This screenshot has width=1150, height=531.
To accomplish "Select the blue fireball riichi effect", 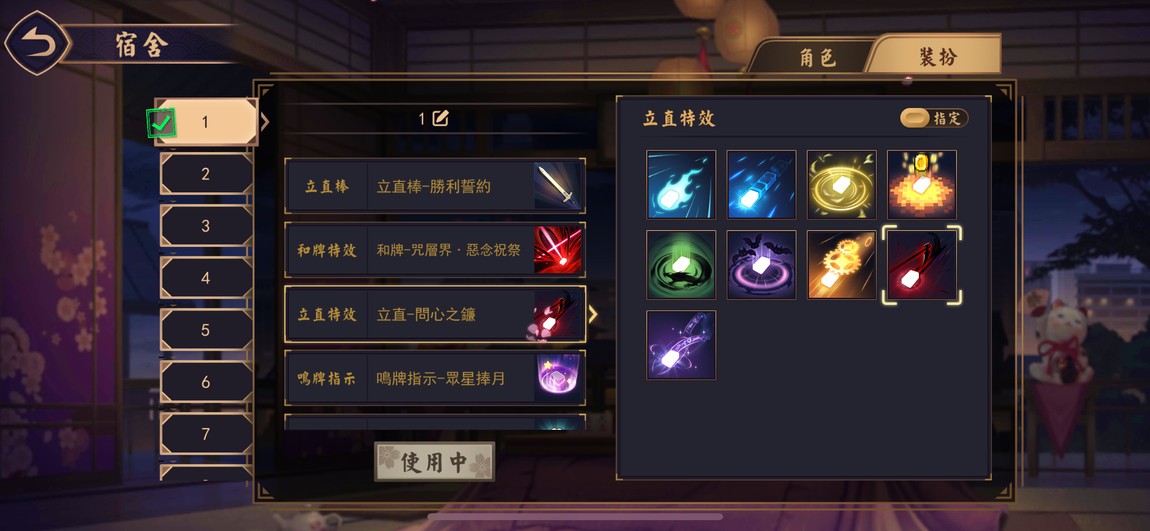I will 681,185.
